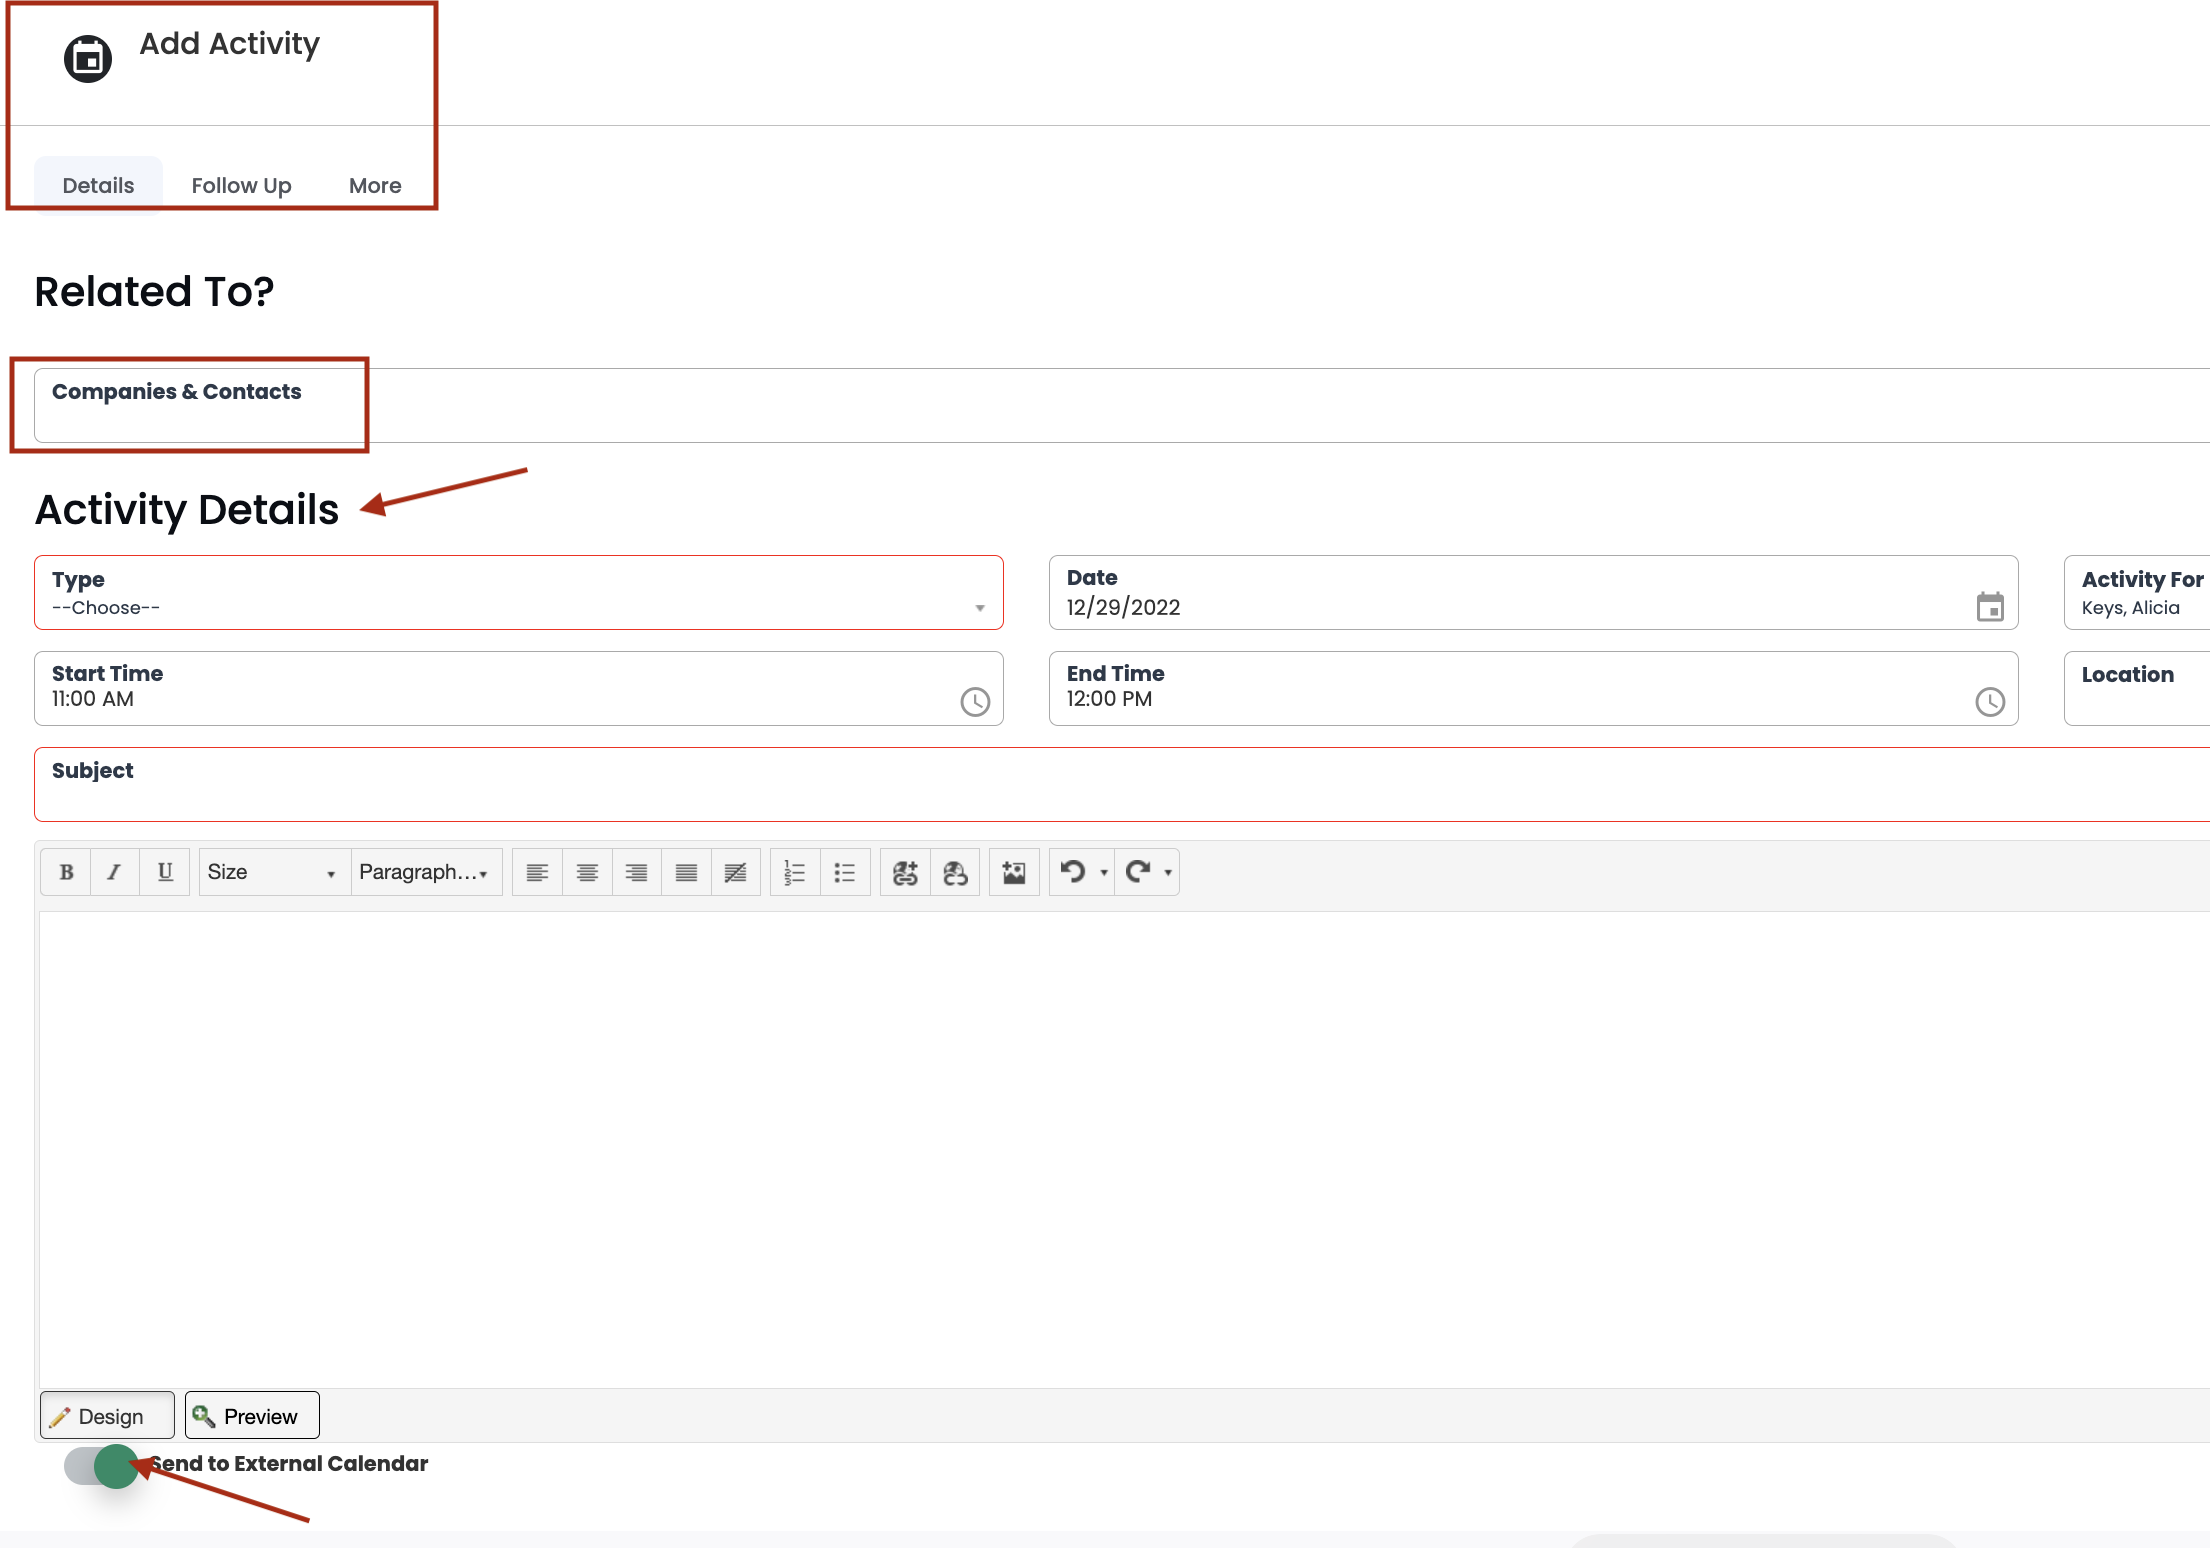Click the Date field value 12/29/2022
This screenshot has width=2210, height=1548.
click(x=1123, y=607)
